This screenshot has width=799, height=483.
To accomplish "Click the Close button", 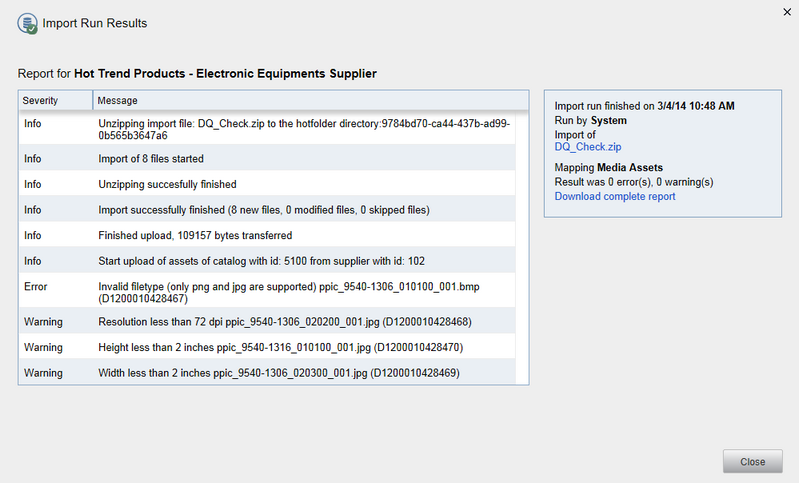I will click(753, 462).
